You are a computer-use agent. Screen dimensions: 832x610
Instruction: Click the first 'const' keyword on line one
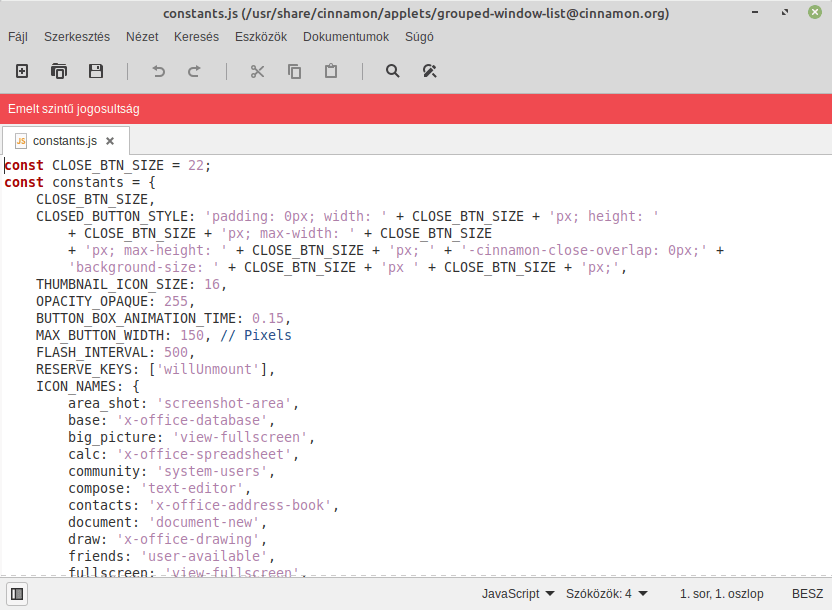point(24,165)
